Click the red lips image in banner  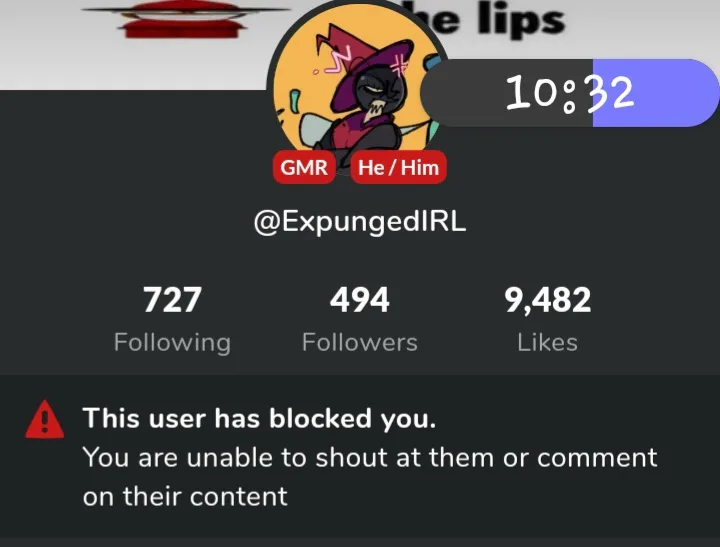[x=184, y=19]
